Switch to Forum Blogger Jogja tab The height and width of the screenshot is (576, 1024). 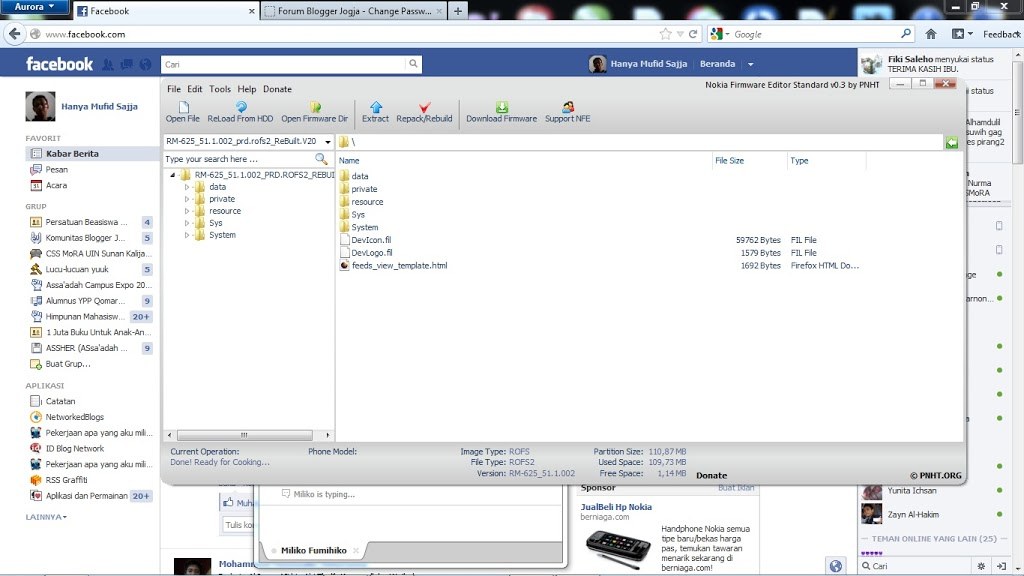point(354,11)
